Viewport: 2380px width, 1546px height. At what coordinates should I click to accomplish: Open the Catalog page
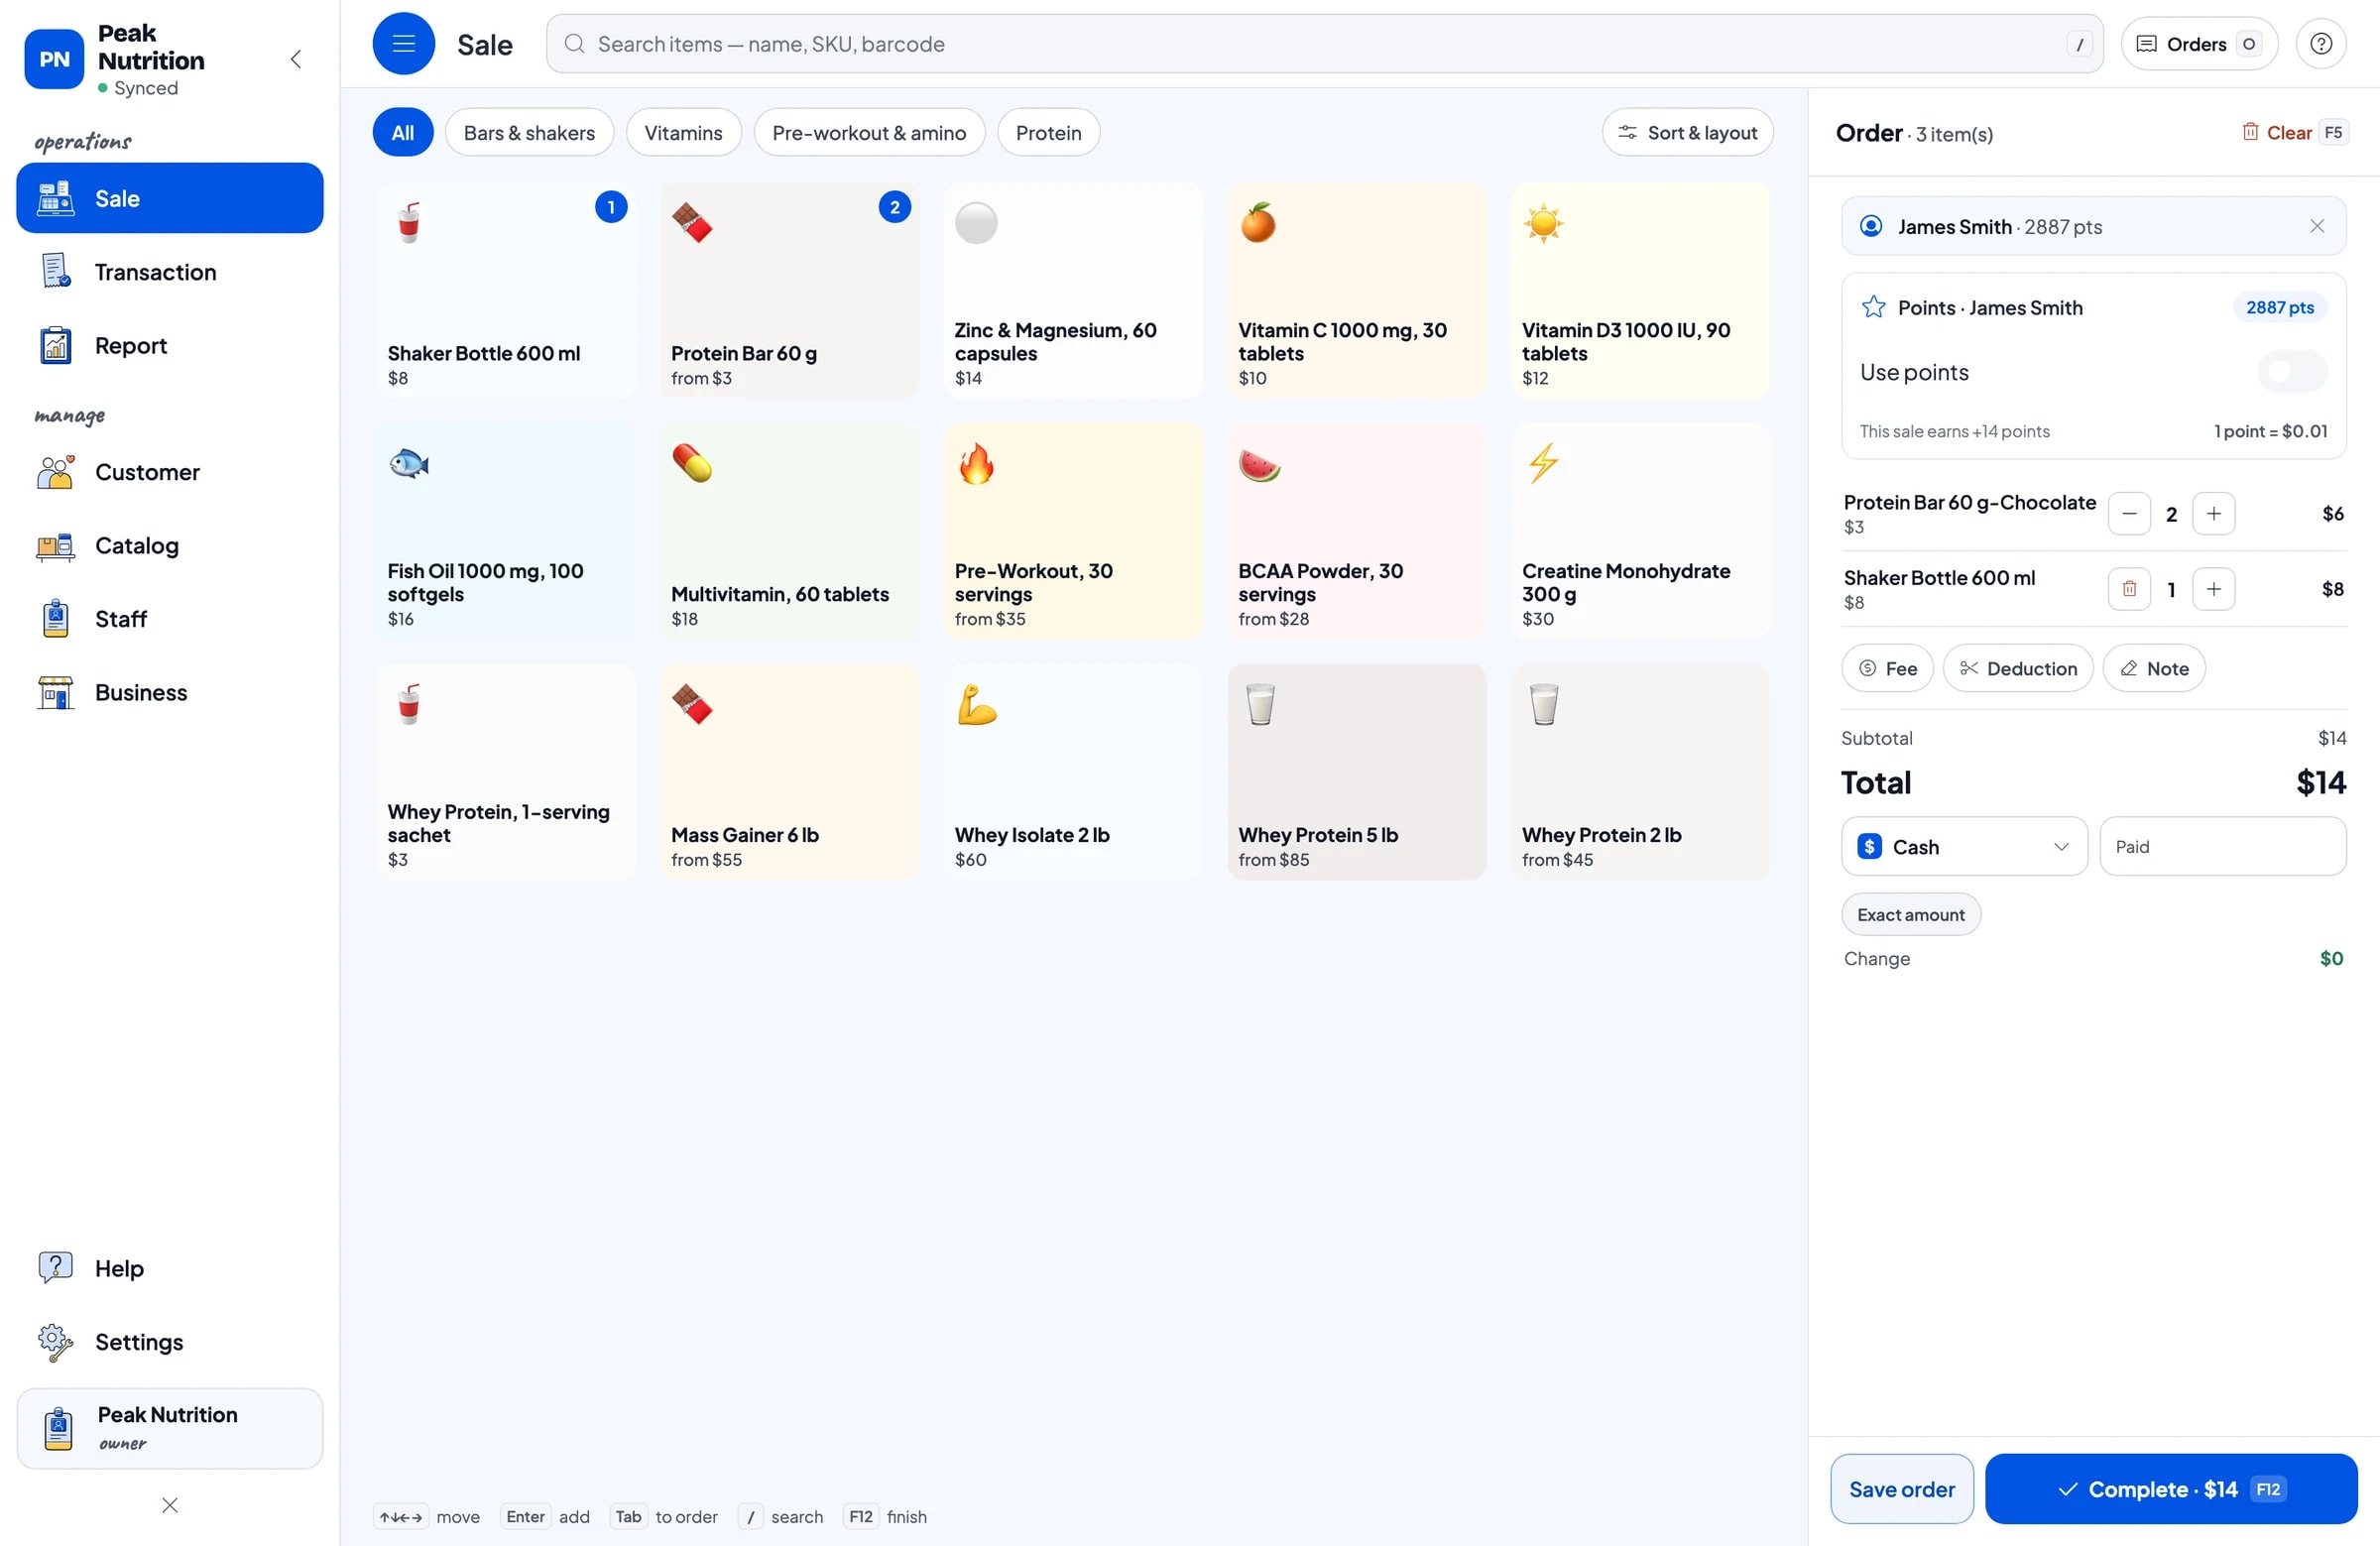tap(170, 545)
